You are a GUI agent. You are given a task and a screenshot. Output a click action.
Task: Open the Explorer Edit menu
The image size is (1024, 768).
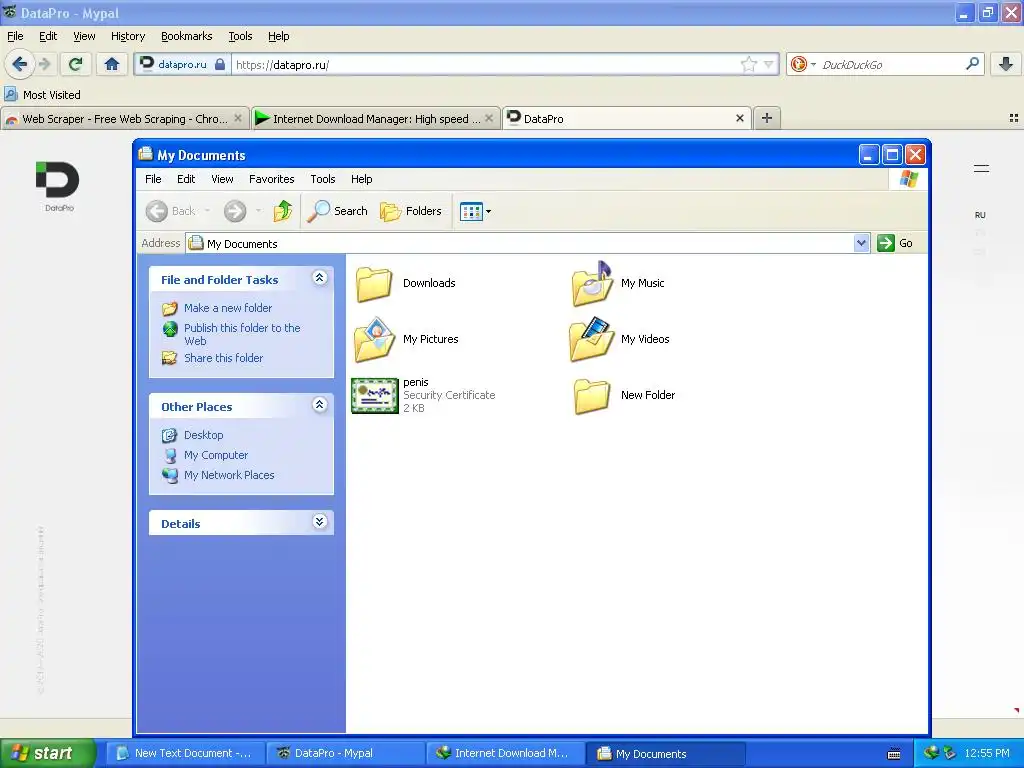click(186, 179)
